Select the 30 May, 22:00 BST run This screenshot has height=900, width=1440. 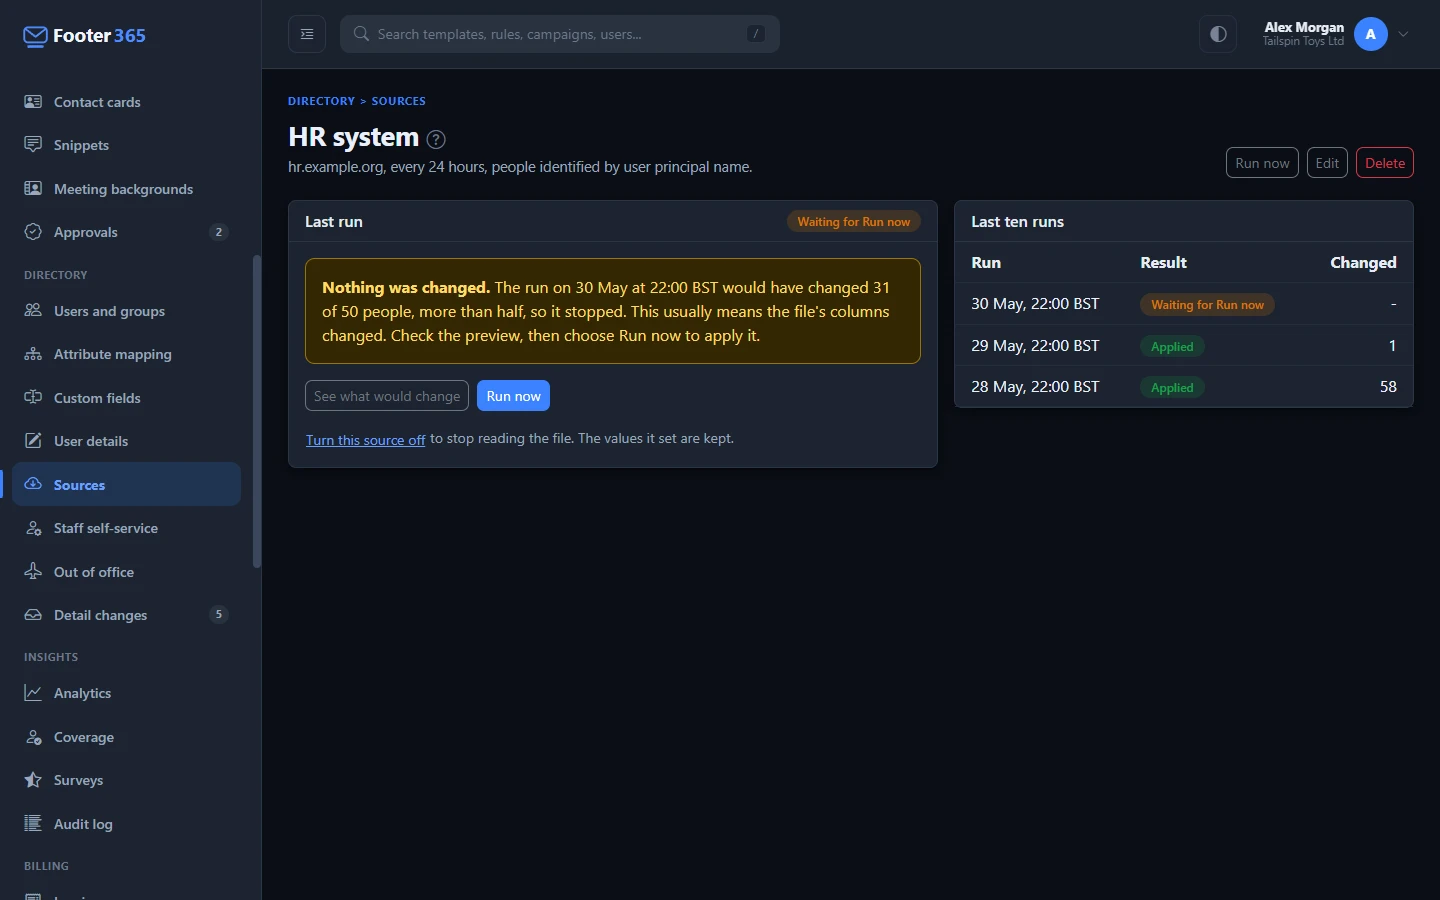[x=1184, y=304]
